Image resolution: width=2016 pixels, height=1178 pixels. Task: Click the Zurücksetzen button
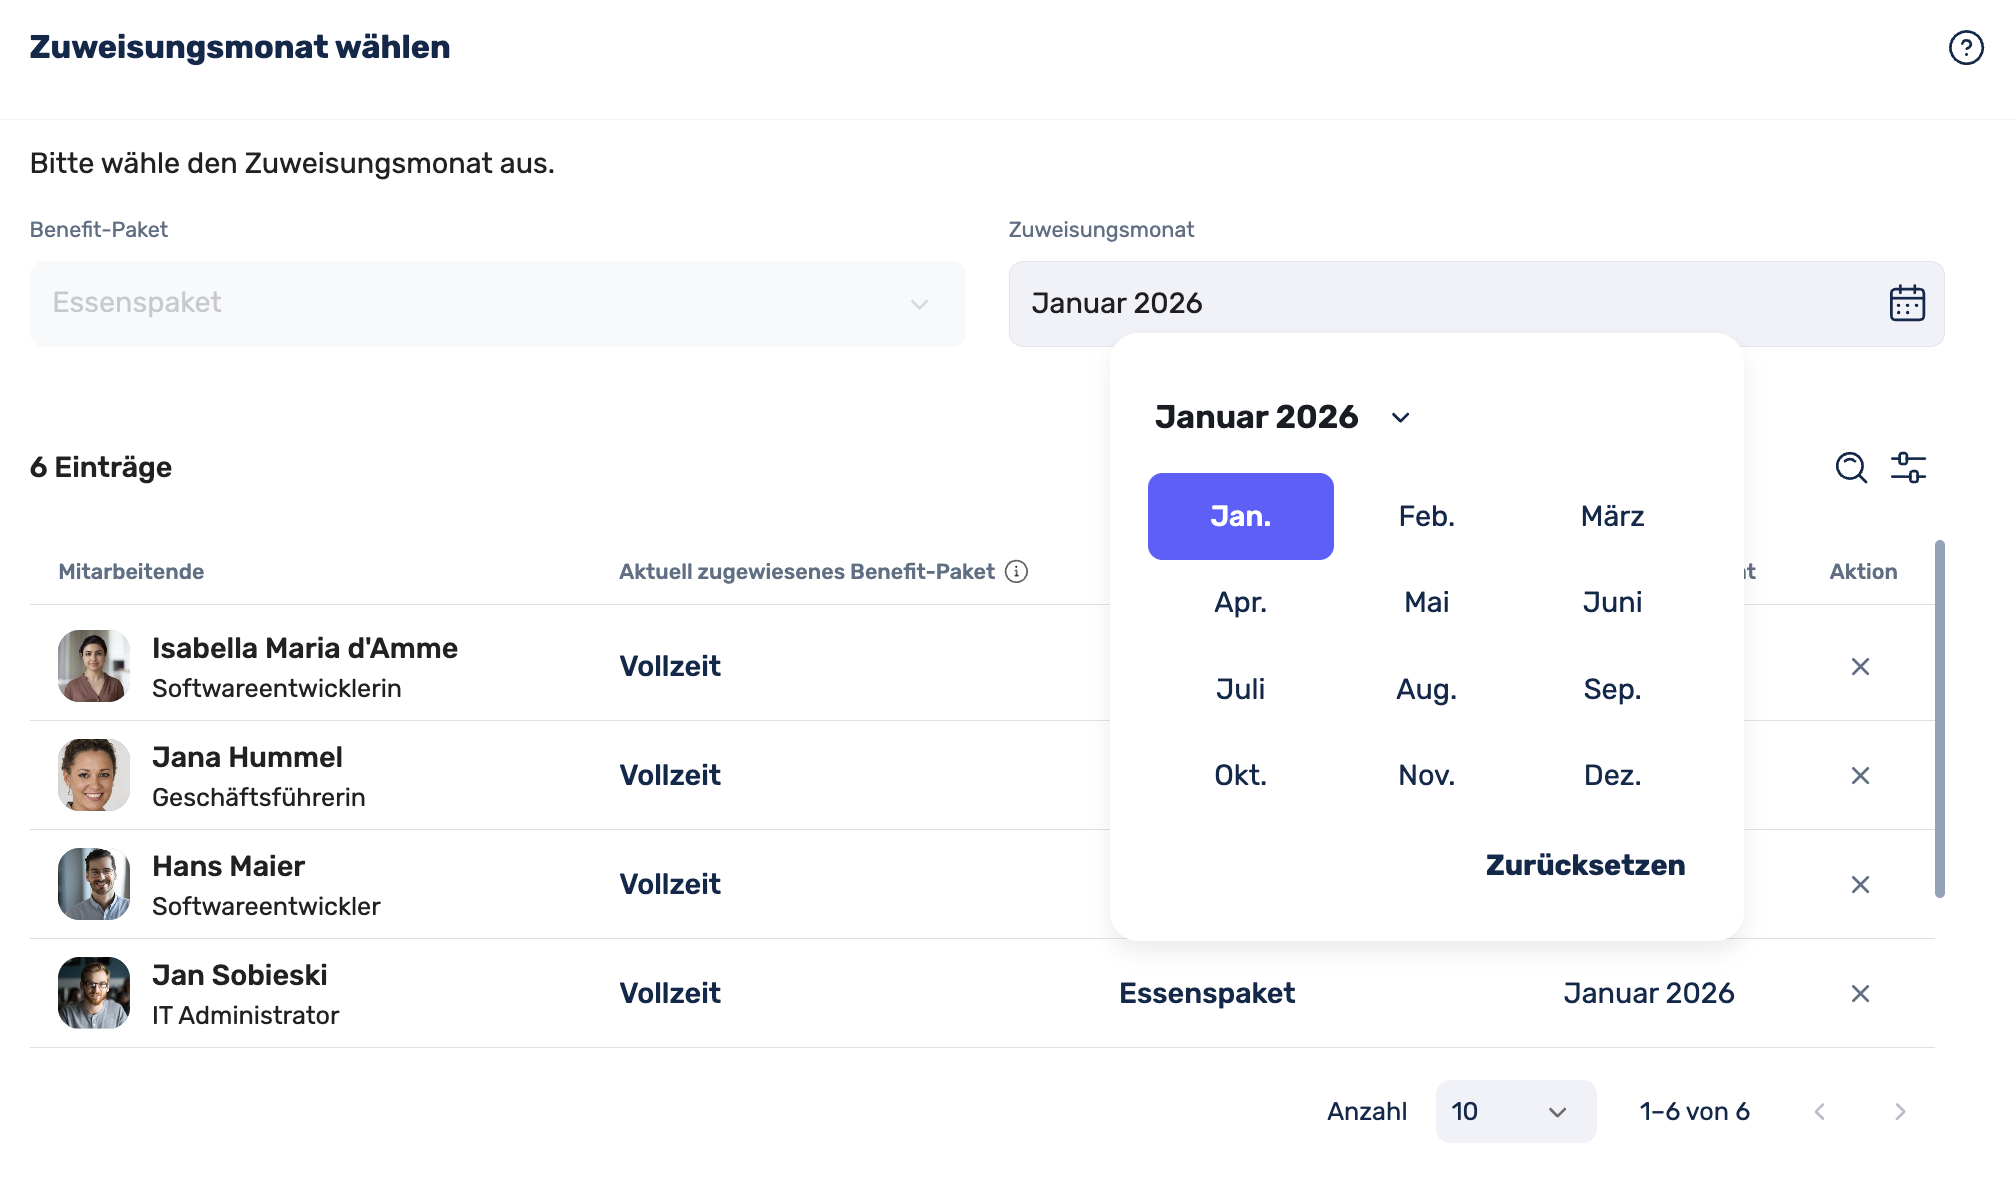coord(1585,865)
